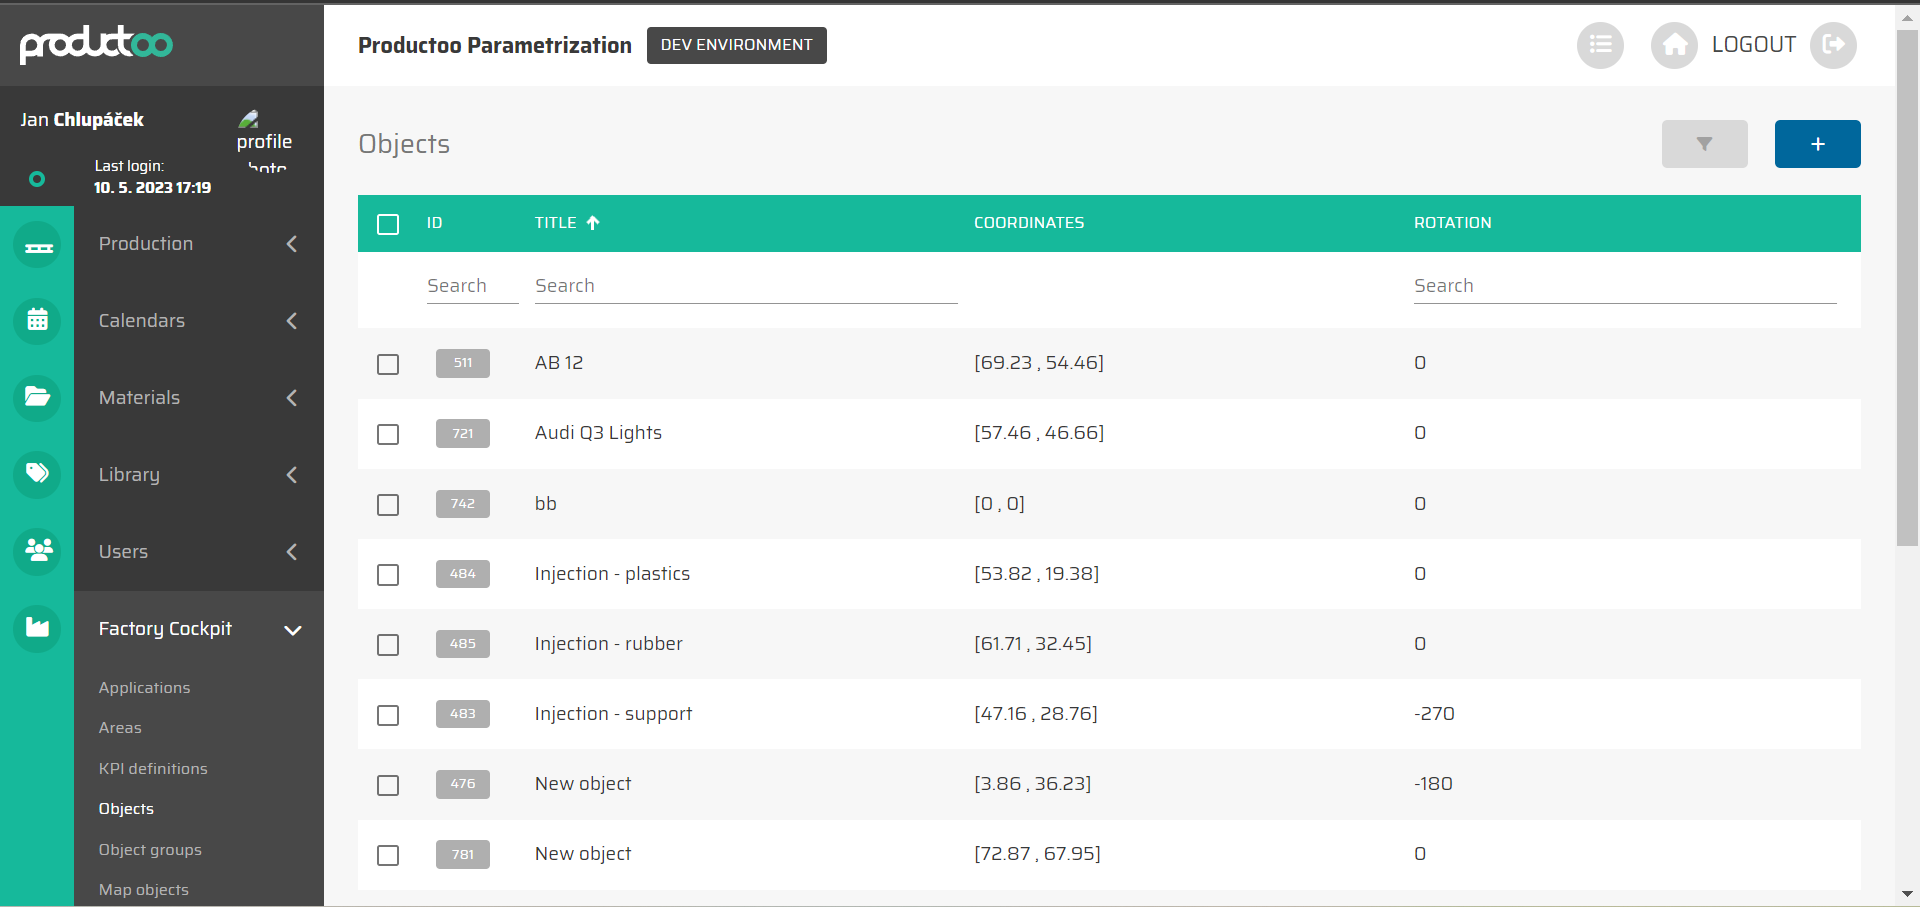Image resolution: width=1920 pixels, height=907 pixels.
Task: Expand the Production menu chevron
Action: pyautogui.click(x=292, y=244)
